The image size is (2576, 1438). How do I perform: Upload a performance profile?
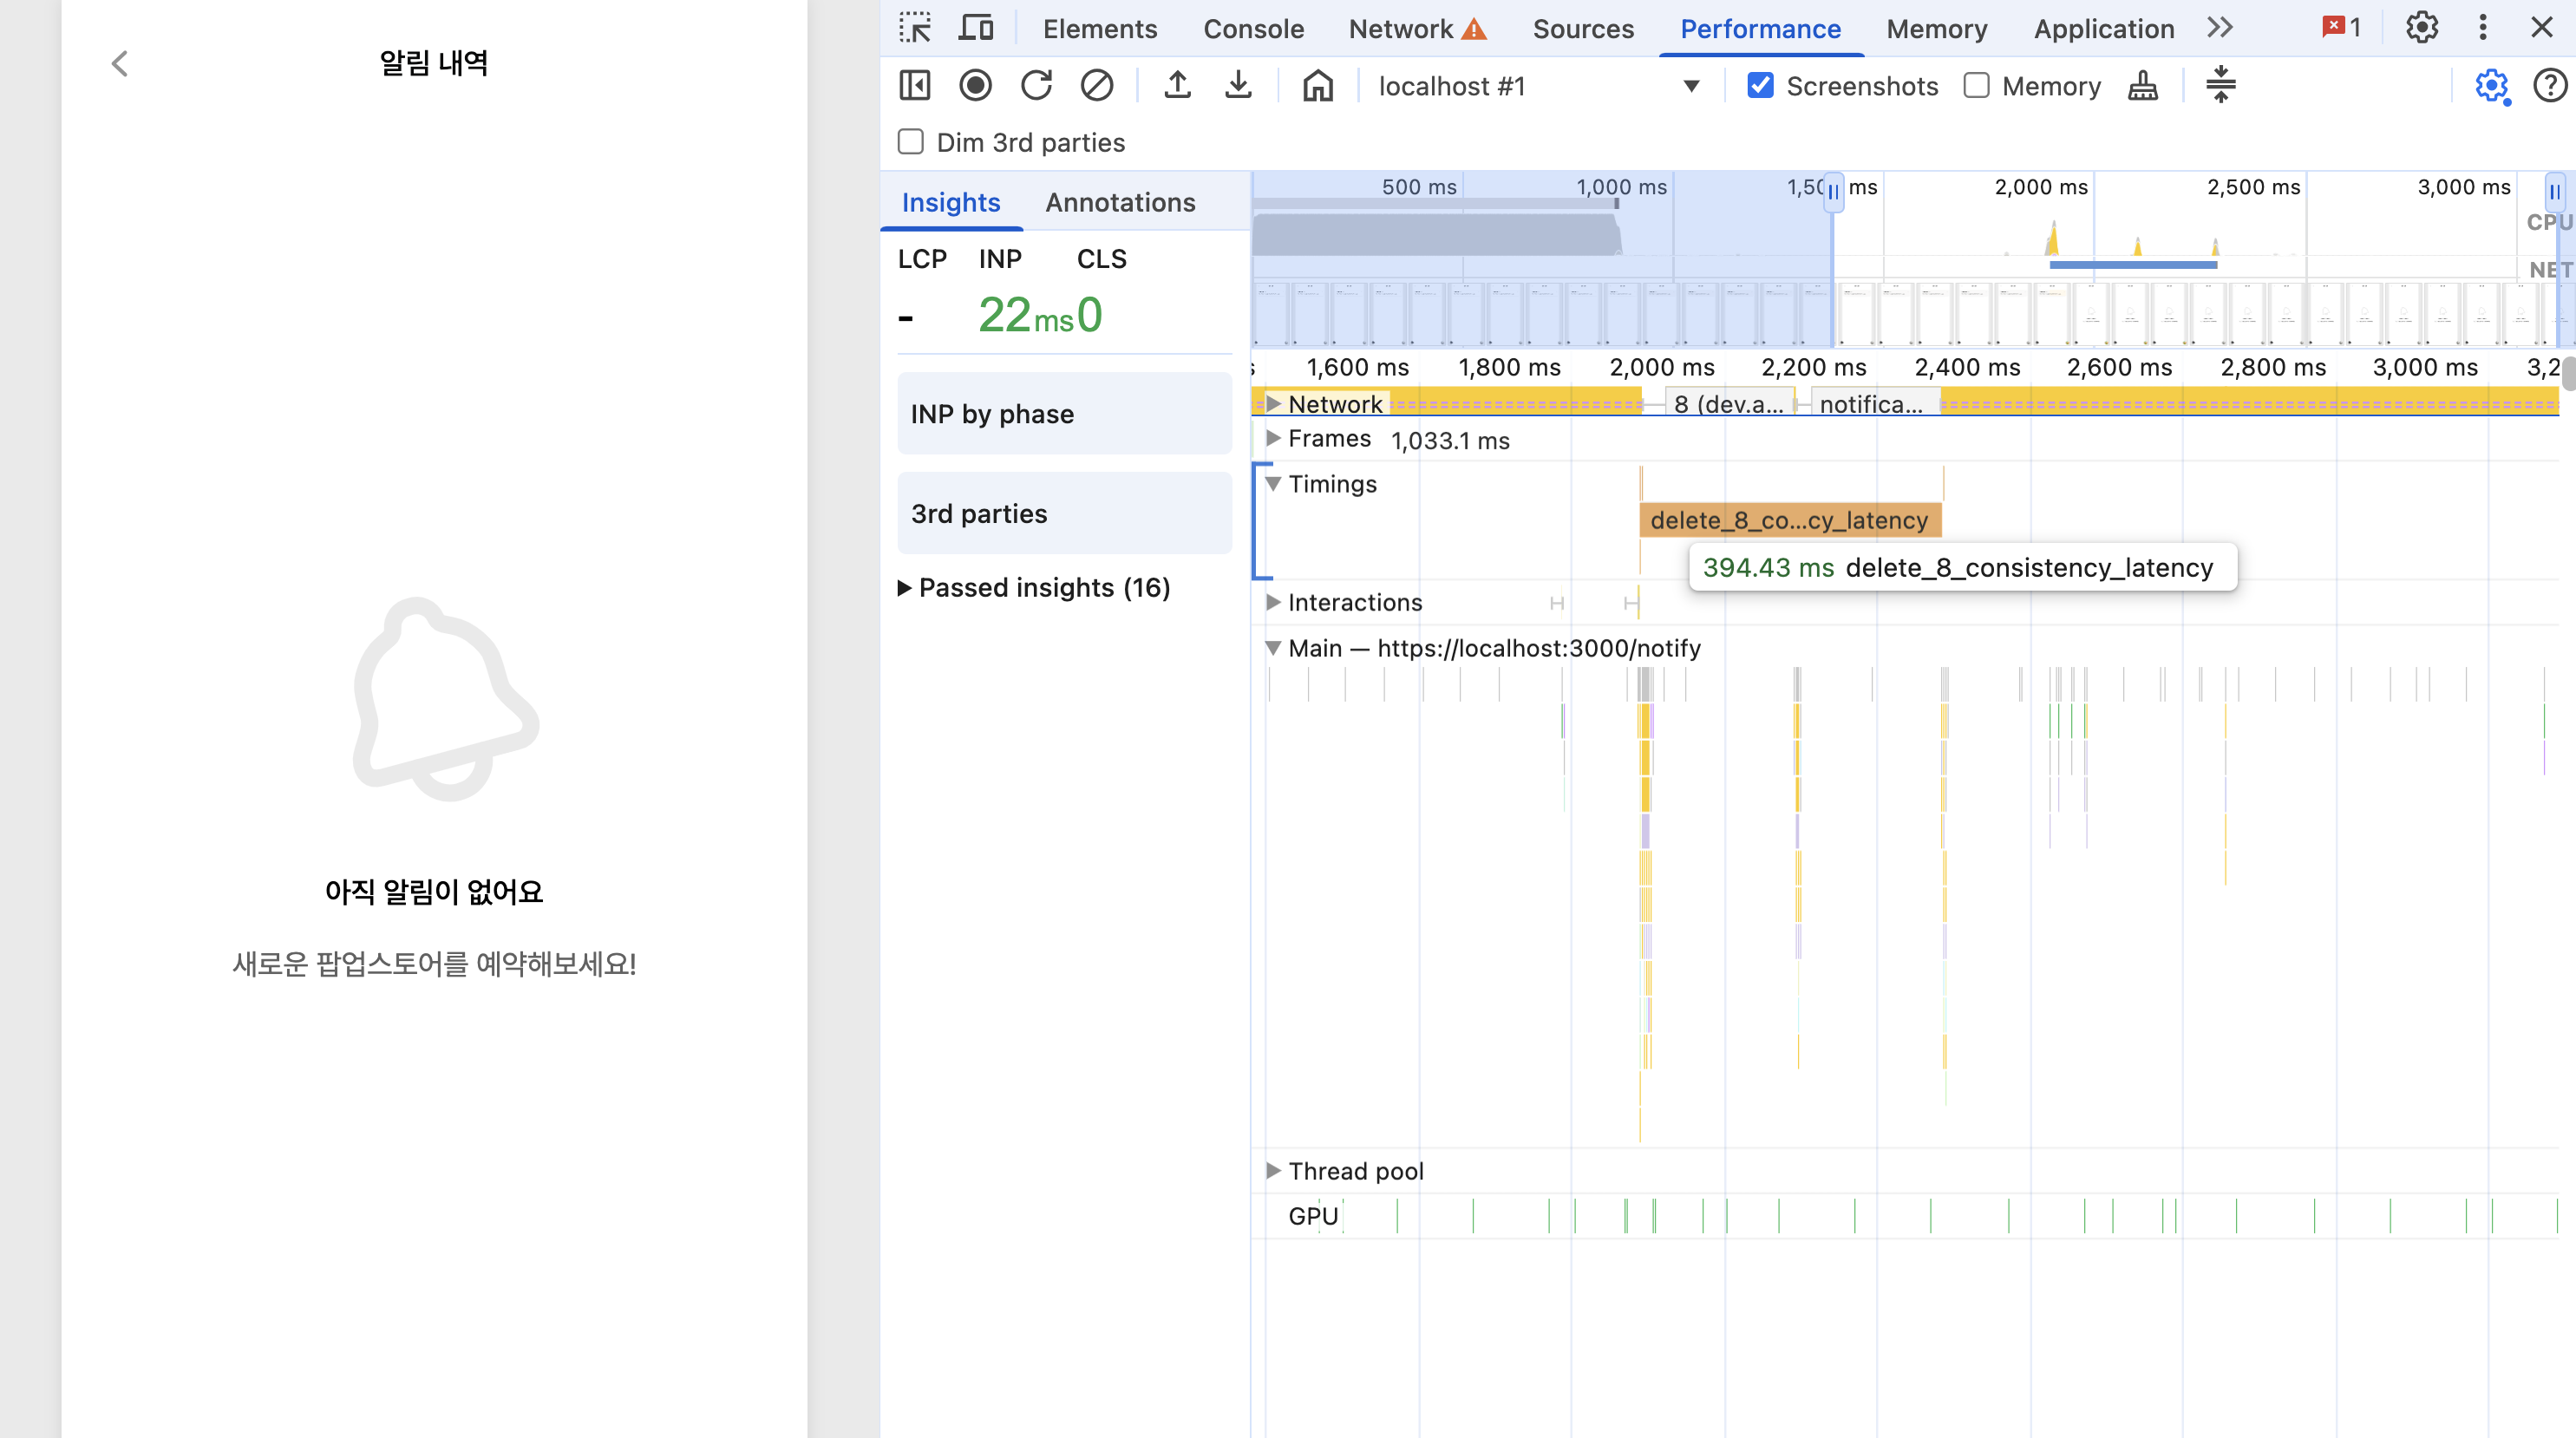pyautogui.click(x=1177, y=86)
